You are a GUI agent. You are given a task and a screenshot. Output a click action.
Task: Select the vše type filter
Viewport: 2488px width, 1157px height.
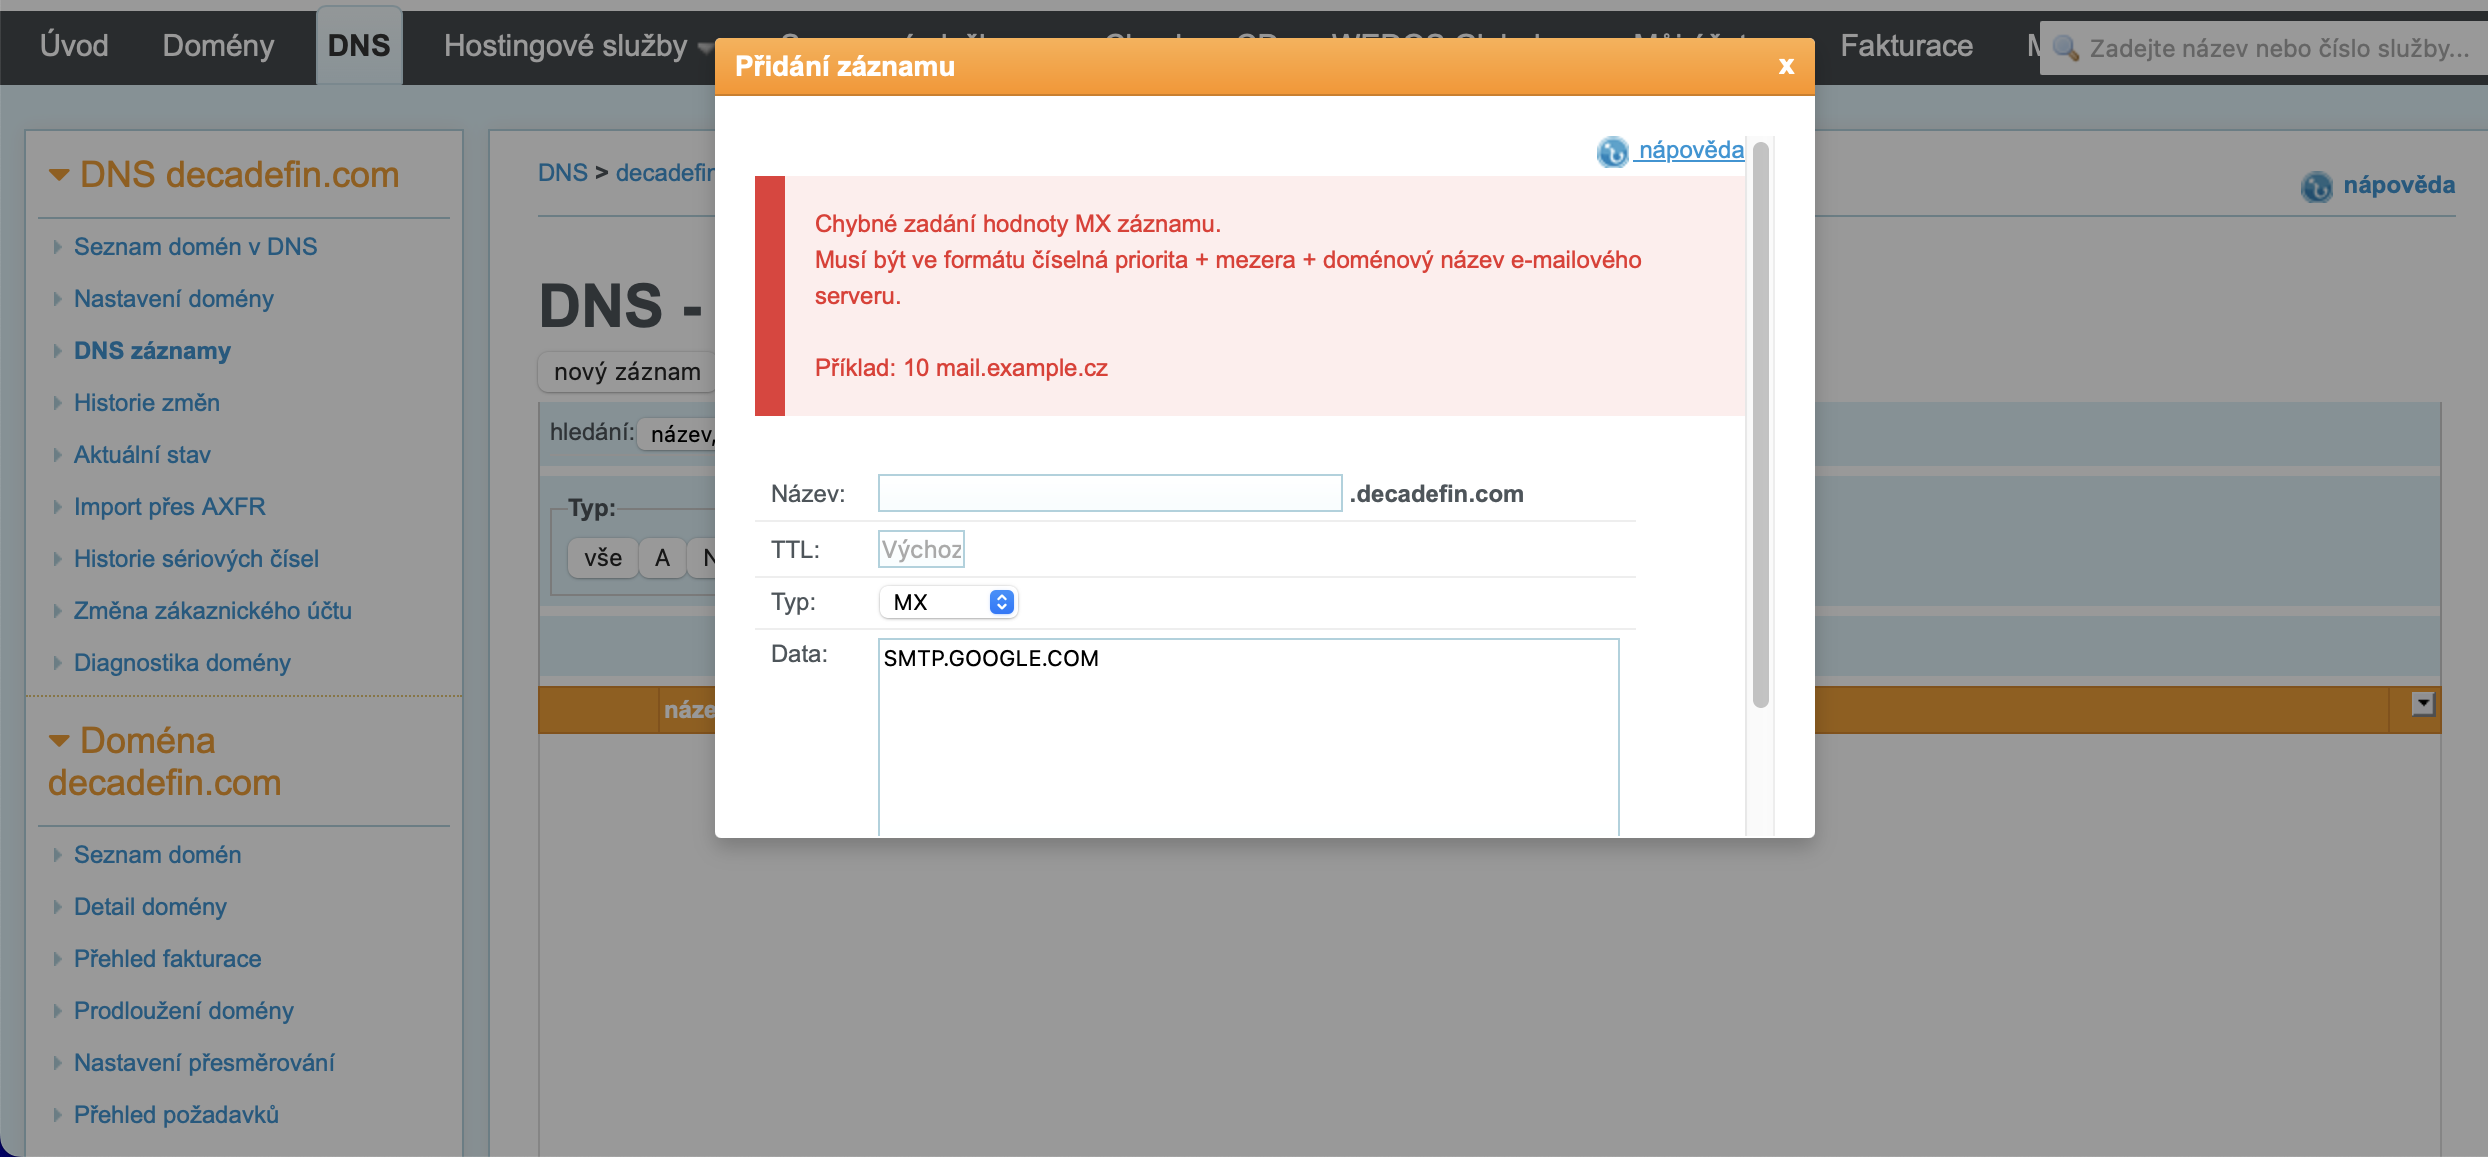(x=603, y=558)
